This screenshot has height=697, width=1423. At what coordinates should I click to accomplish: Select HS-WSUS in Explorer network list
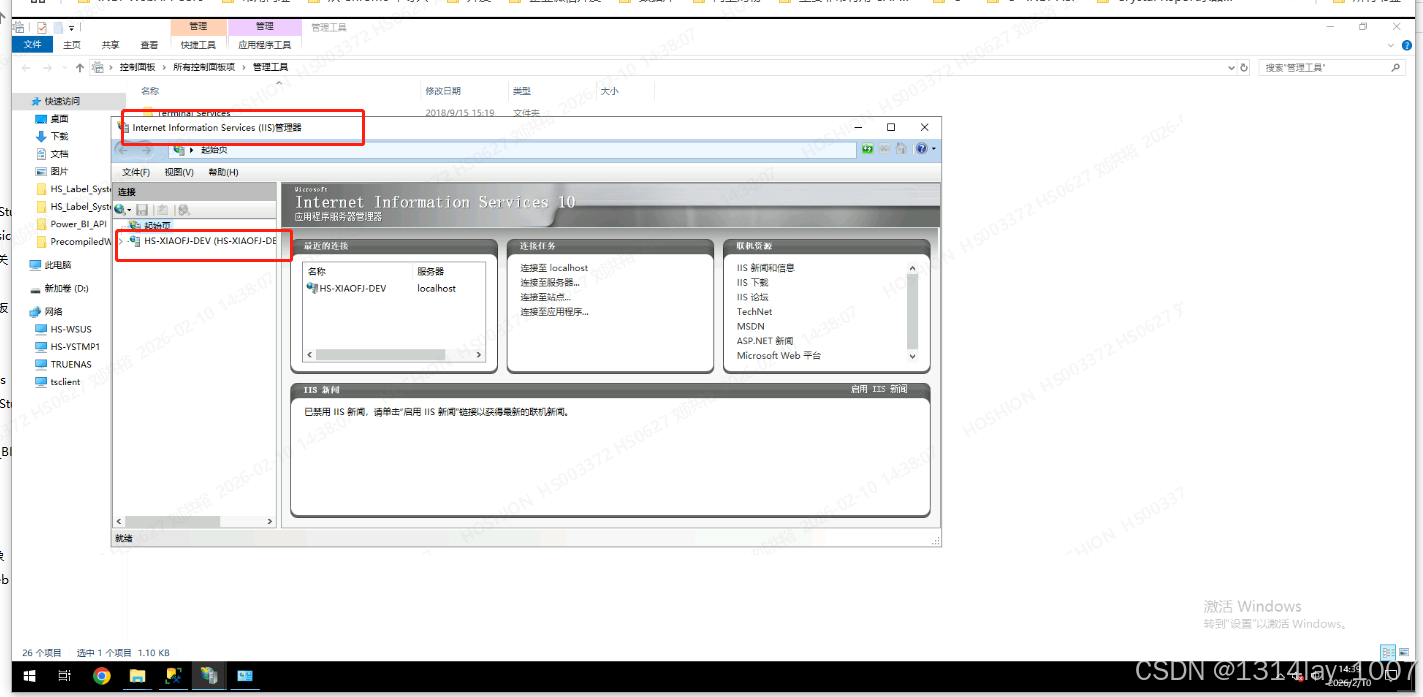pos(71,329)
